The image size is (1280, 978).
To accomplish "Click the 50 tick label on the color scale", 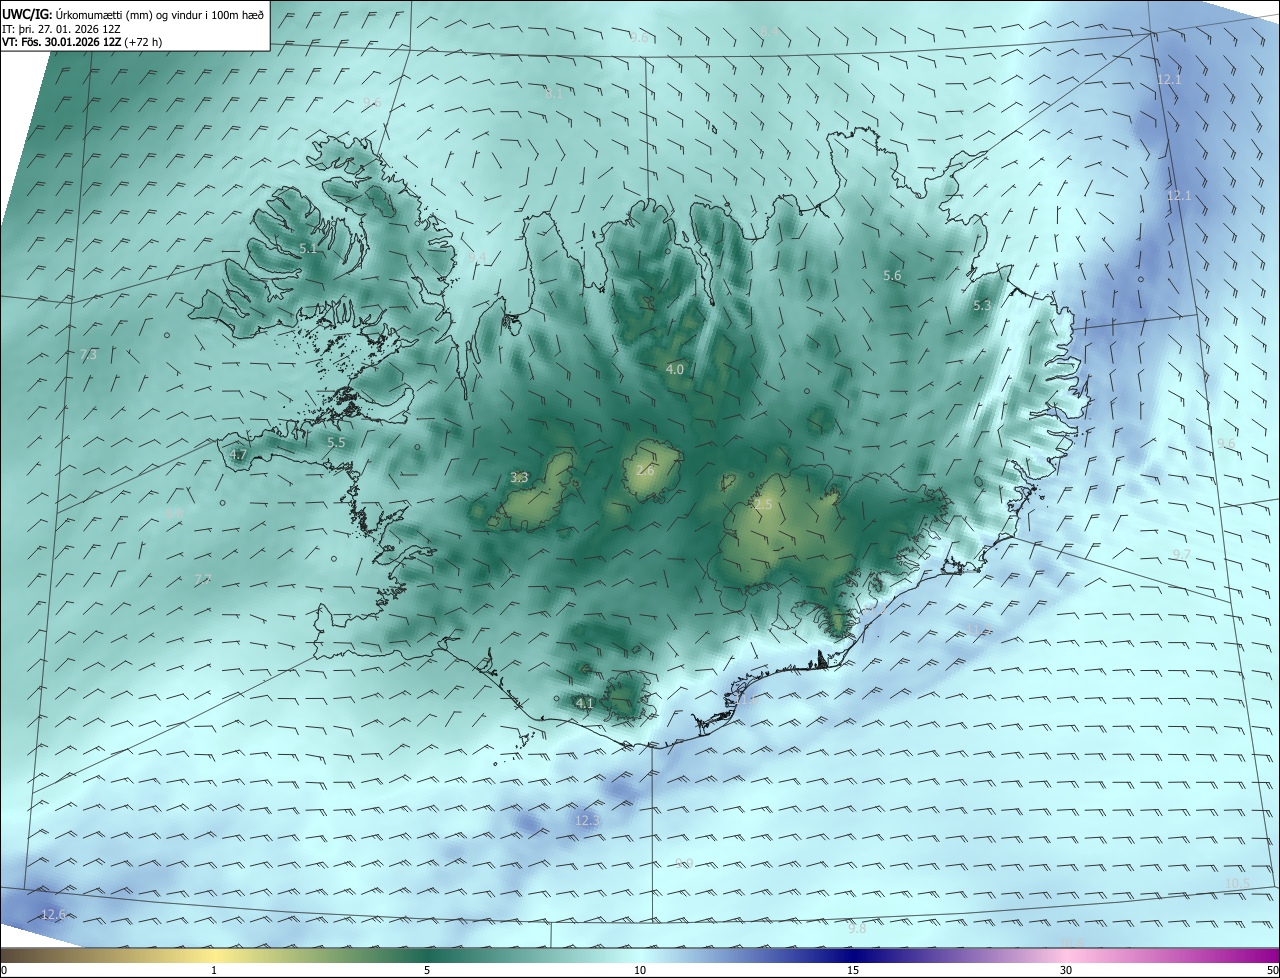I will [x=1272, y=970].
